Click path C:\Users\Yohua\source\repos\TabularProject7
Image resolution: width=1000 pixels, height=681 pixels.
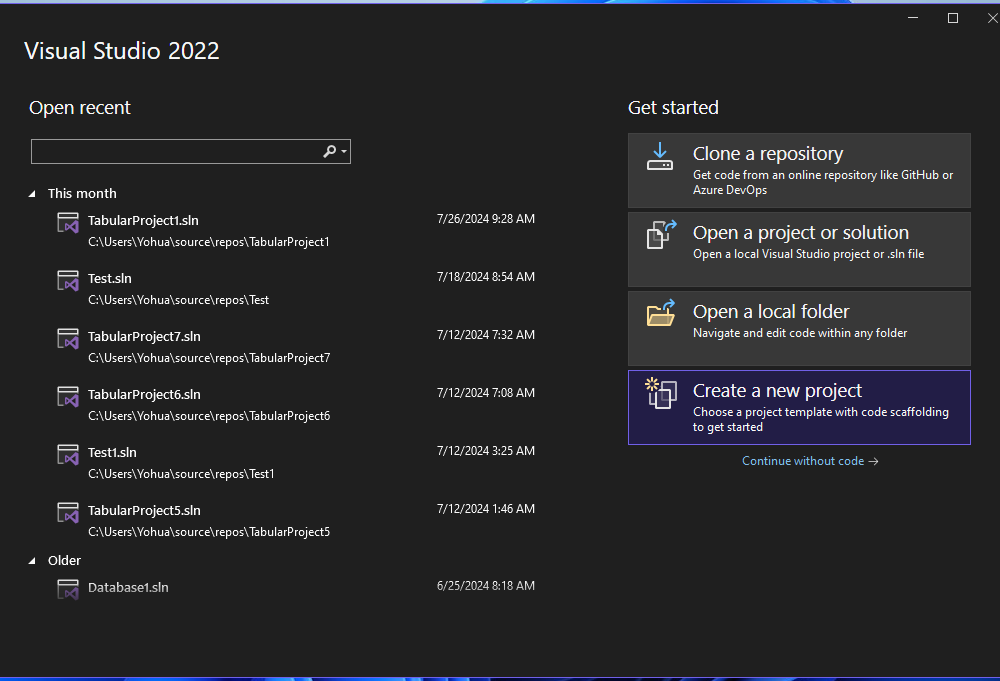[x=209, y=358]
